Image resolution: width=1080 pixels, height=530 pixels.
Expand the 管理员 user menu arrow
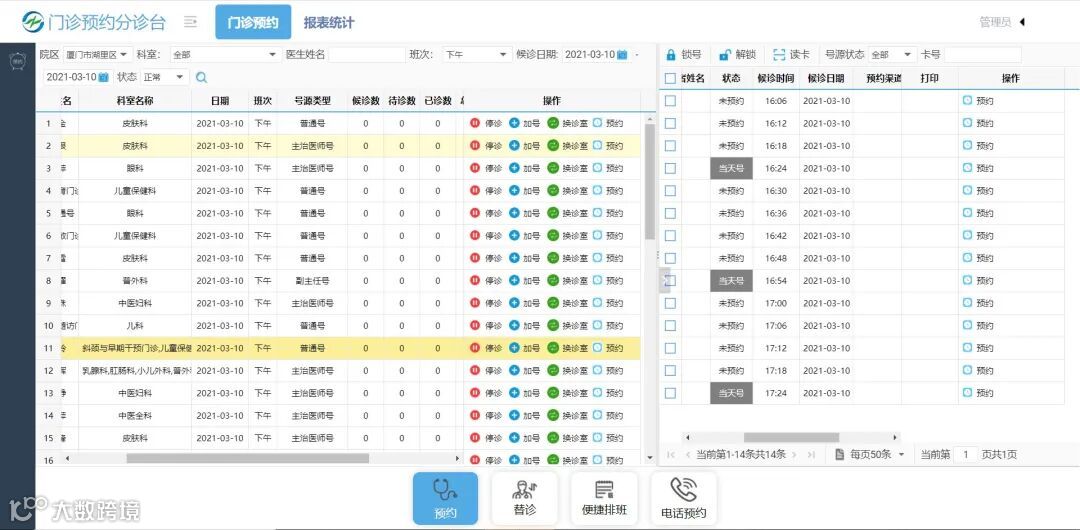pyautogui.click(x=1022, y=22)
